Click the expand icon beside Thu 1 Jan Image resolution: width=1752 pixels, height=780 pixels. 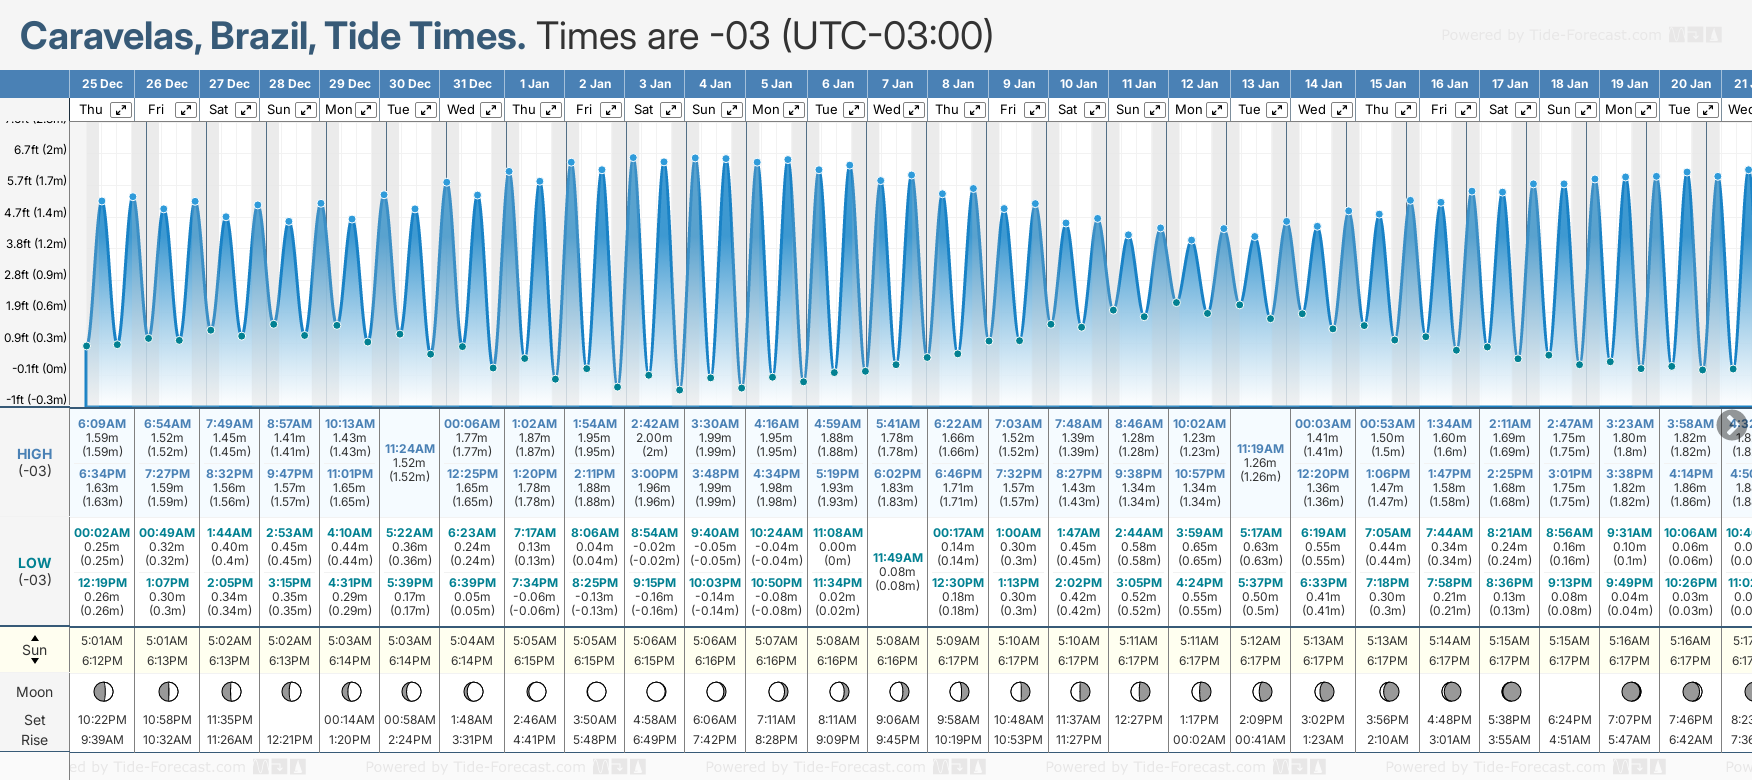point(551,110)
